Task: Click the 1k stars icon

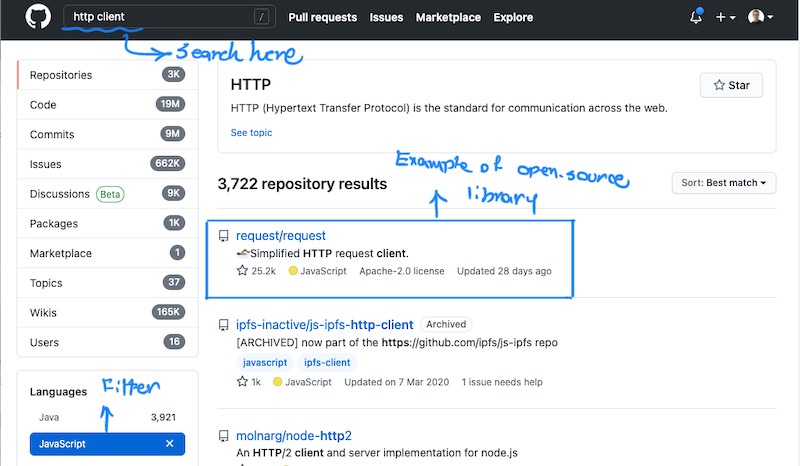Action: point(242,381)
